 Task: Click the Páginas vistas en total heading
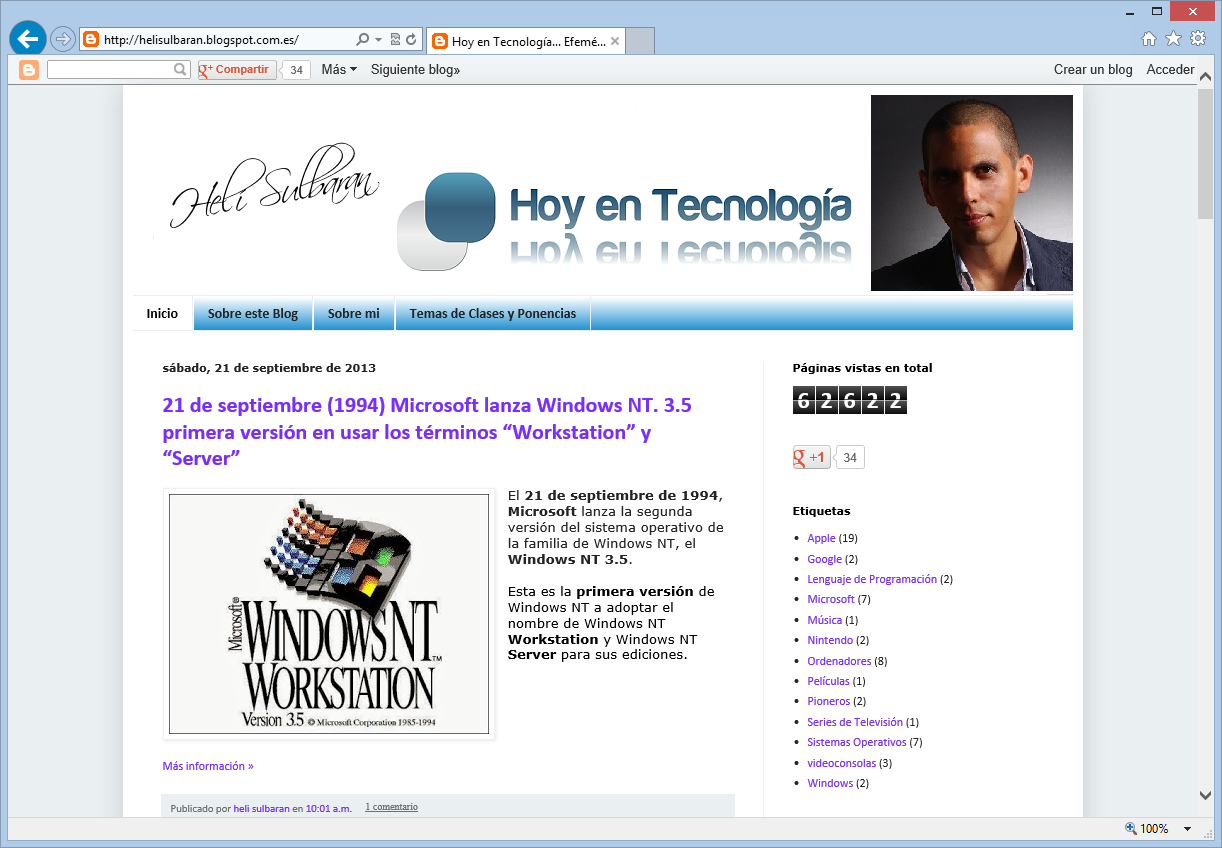(x=862, y=368)
